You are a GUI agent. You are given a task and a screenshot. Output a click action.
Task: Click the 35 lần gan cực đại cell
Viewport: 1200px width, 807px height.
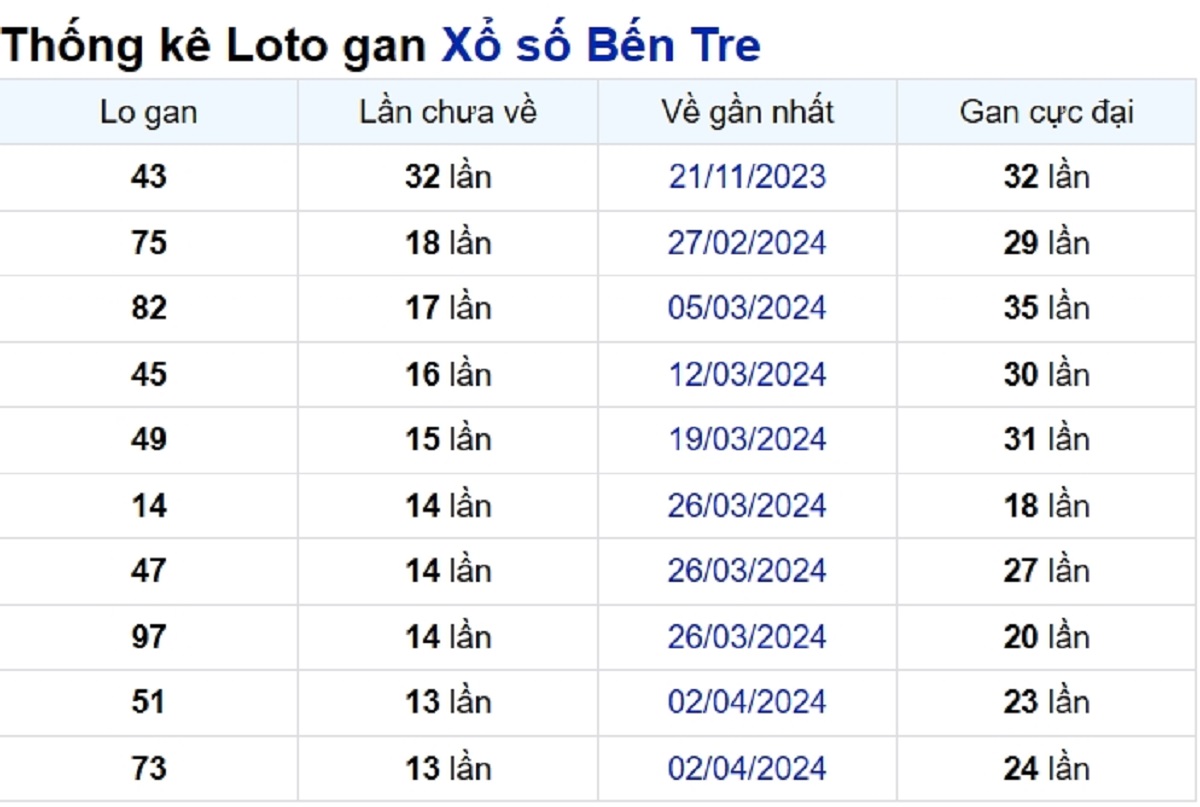point(1046,308)
